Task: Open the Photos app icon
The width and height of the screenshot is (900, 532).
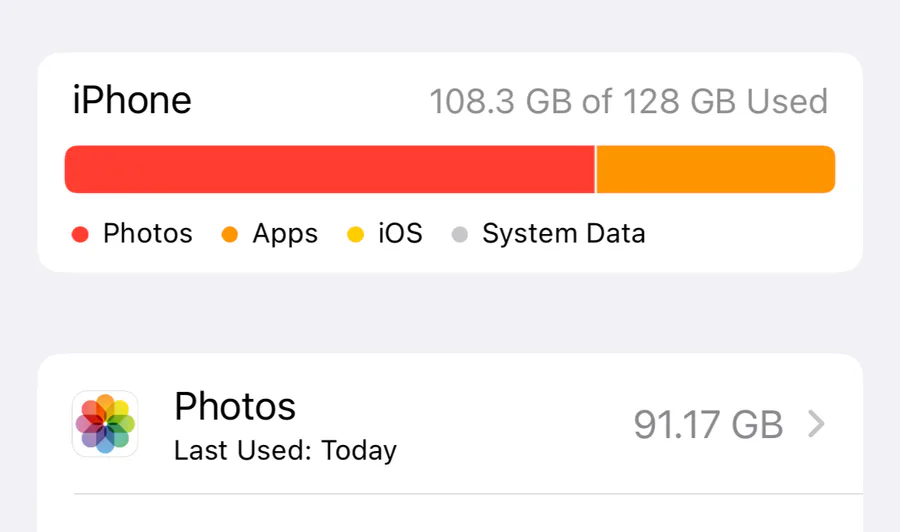Action: (x=105, y=424)
